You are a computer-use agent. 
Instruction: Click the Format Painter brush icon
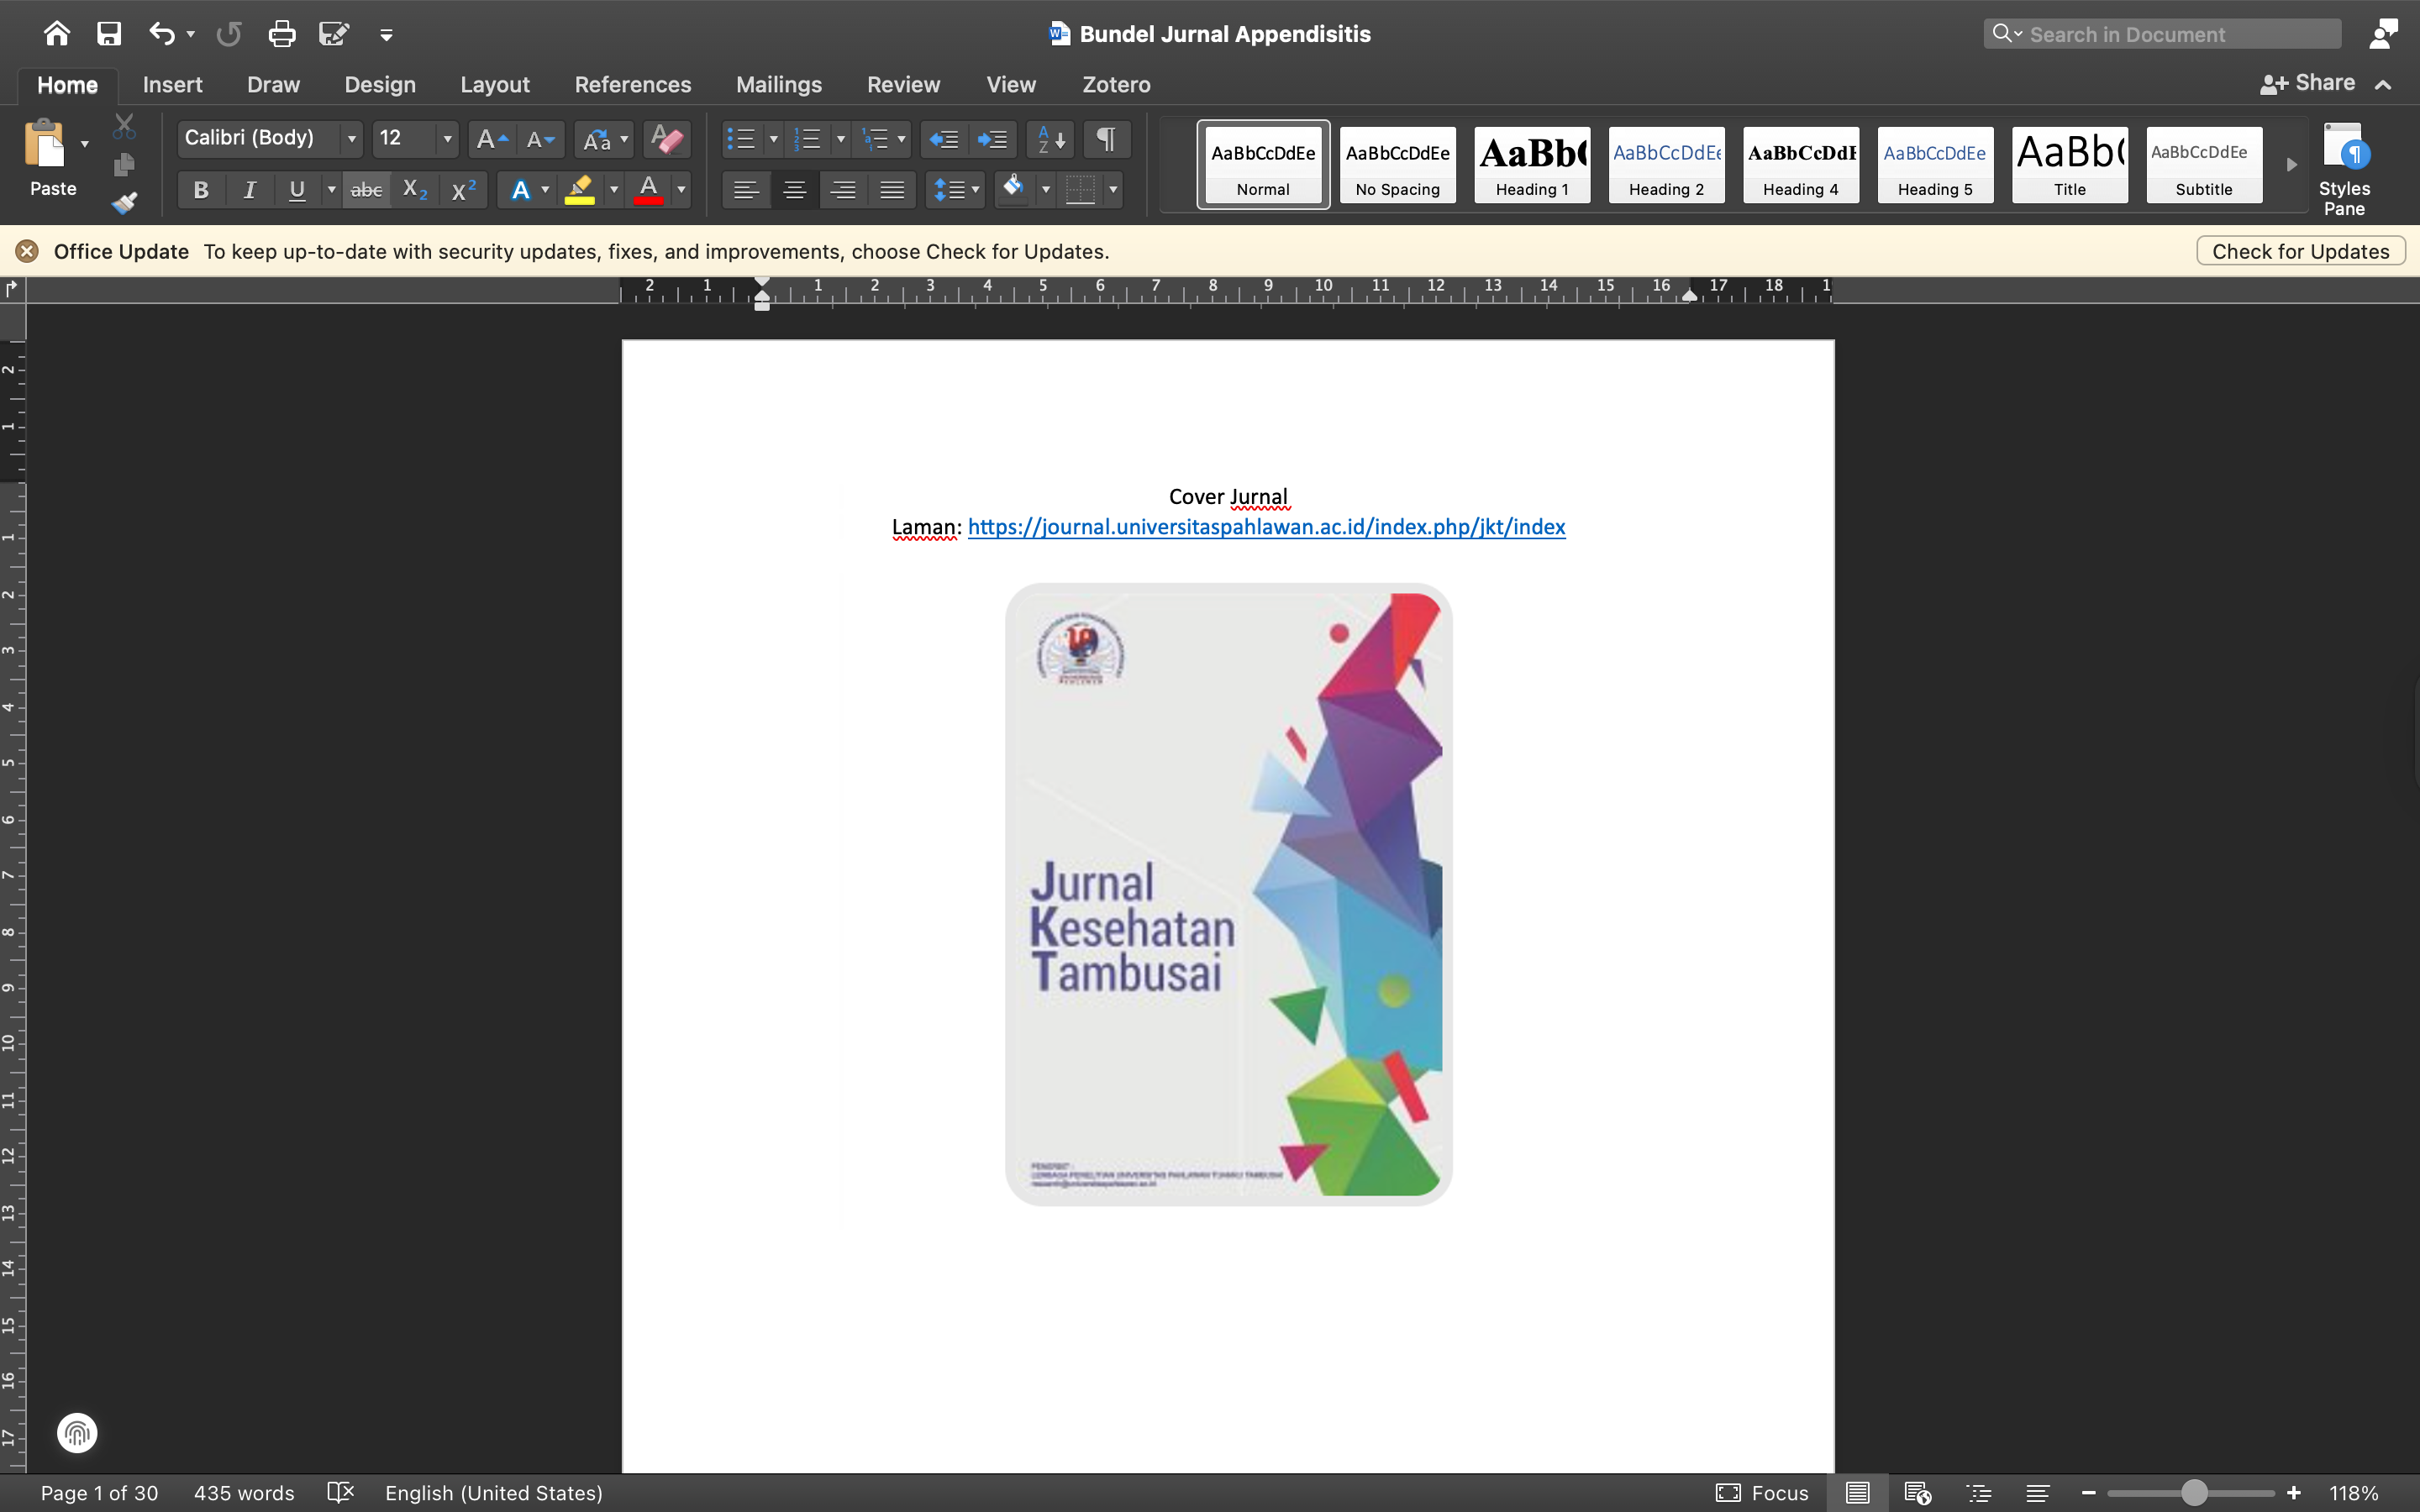pos(124,204)
